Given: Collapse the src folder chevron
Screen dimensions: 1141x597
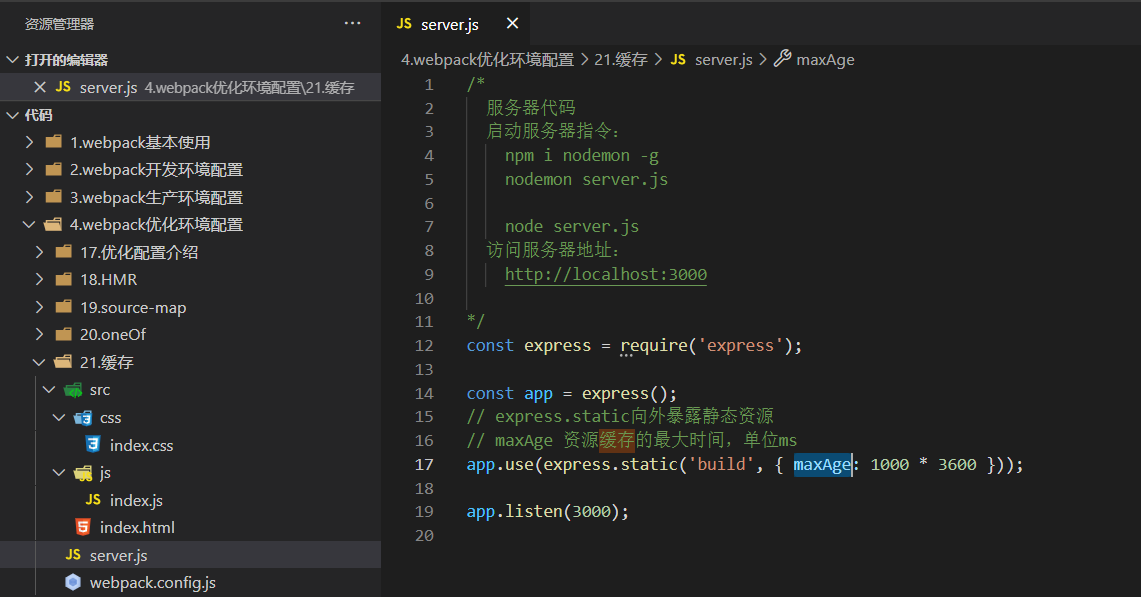Looking at the screenshot, I should (49, 390).
